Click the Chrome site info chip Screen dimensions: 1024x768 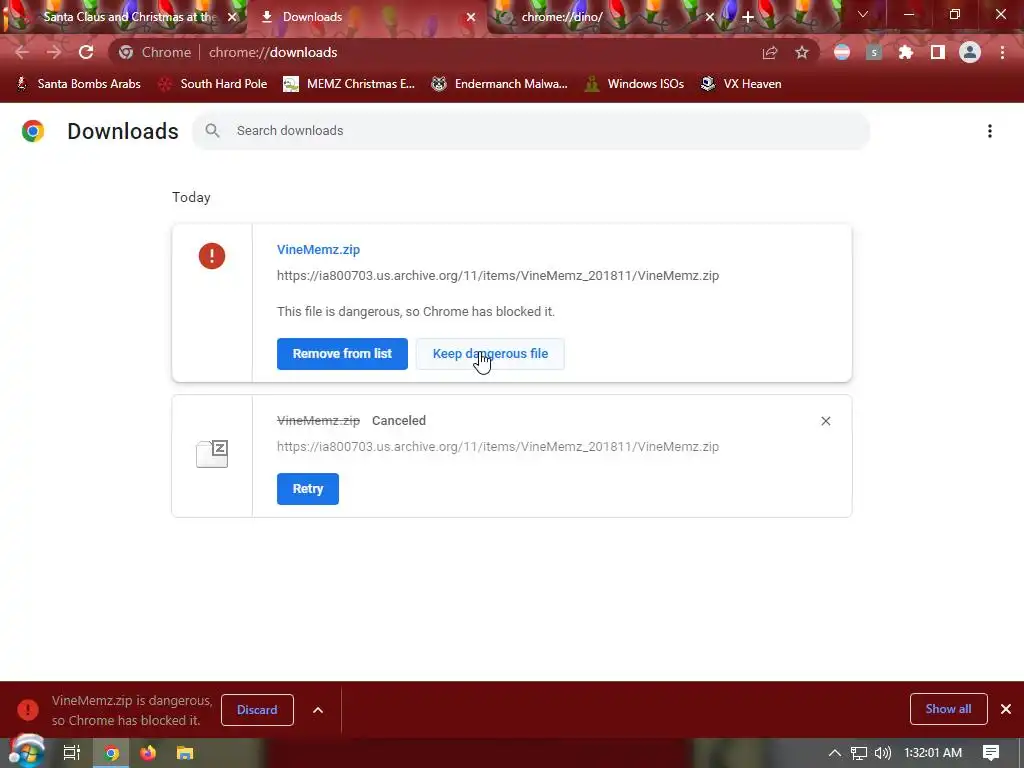click(155, 52)
